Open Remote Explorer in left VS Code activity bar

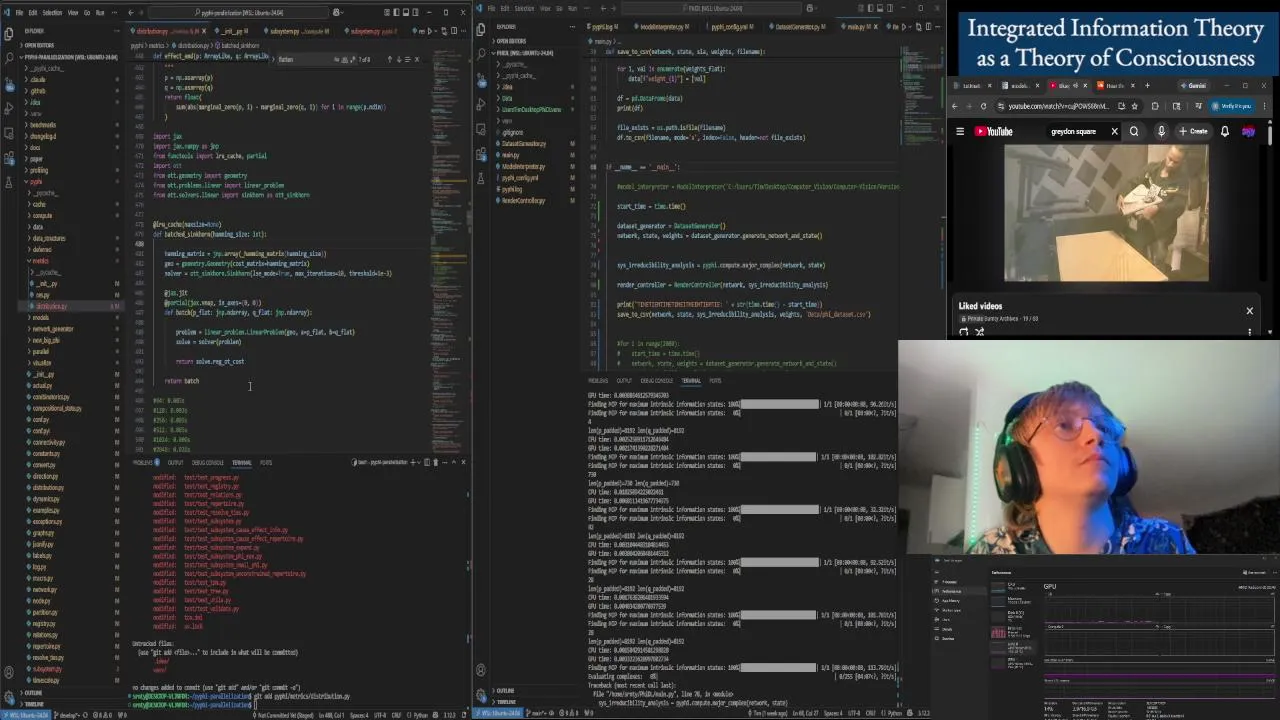click(x=9, y=133)
